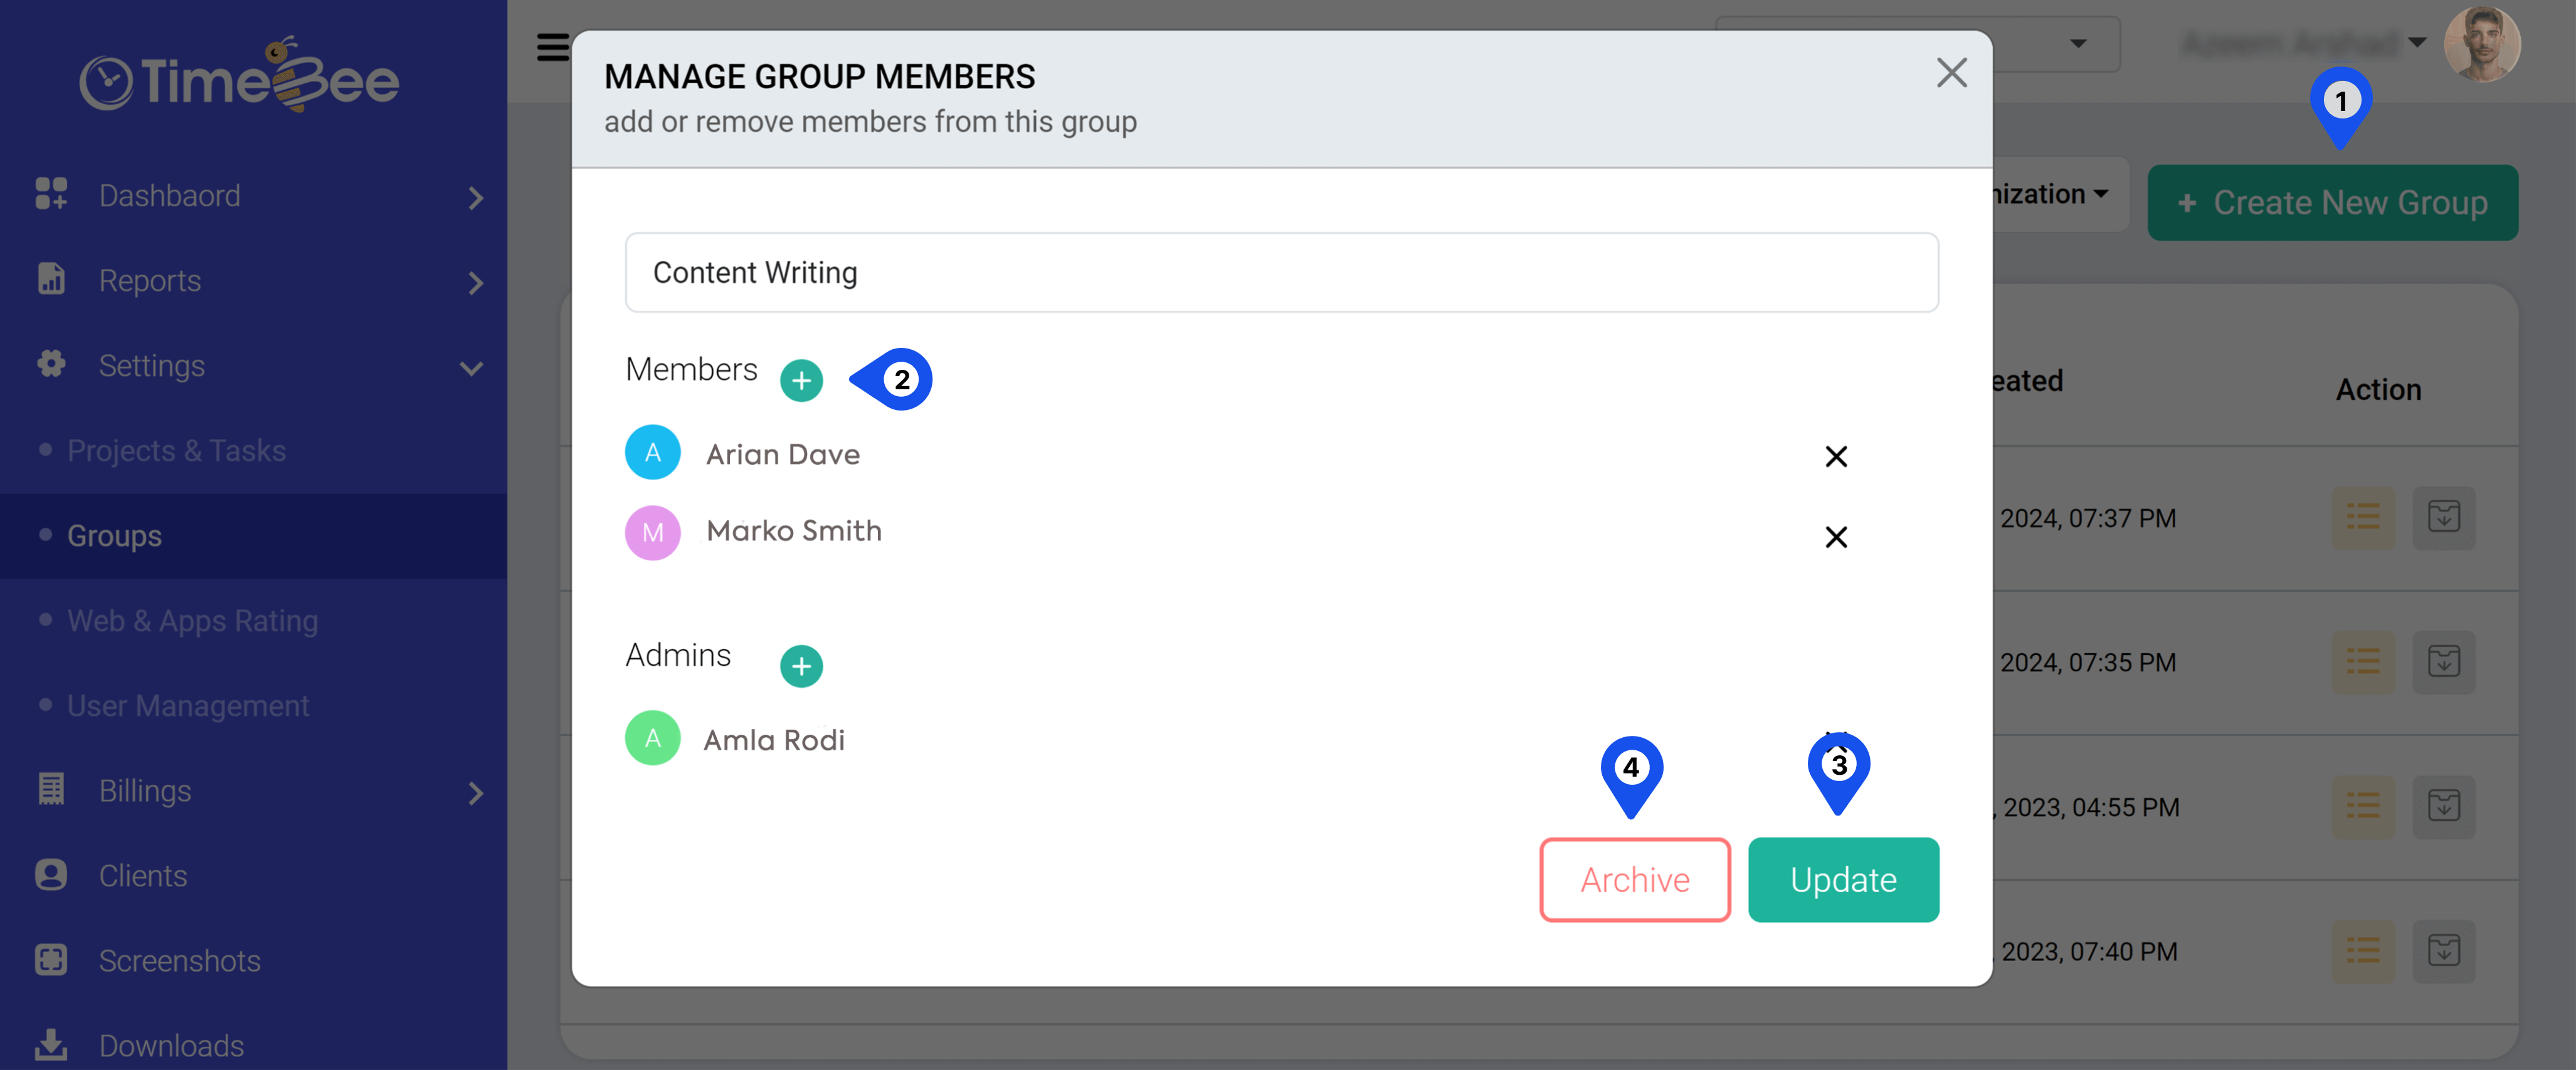Select Groups in the sidebar menu
This screenshot has height=1070, width=2576.
[113, 535]
